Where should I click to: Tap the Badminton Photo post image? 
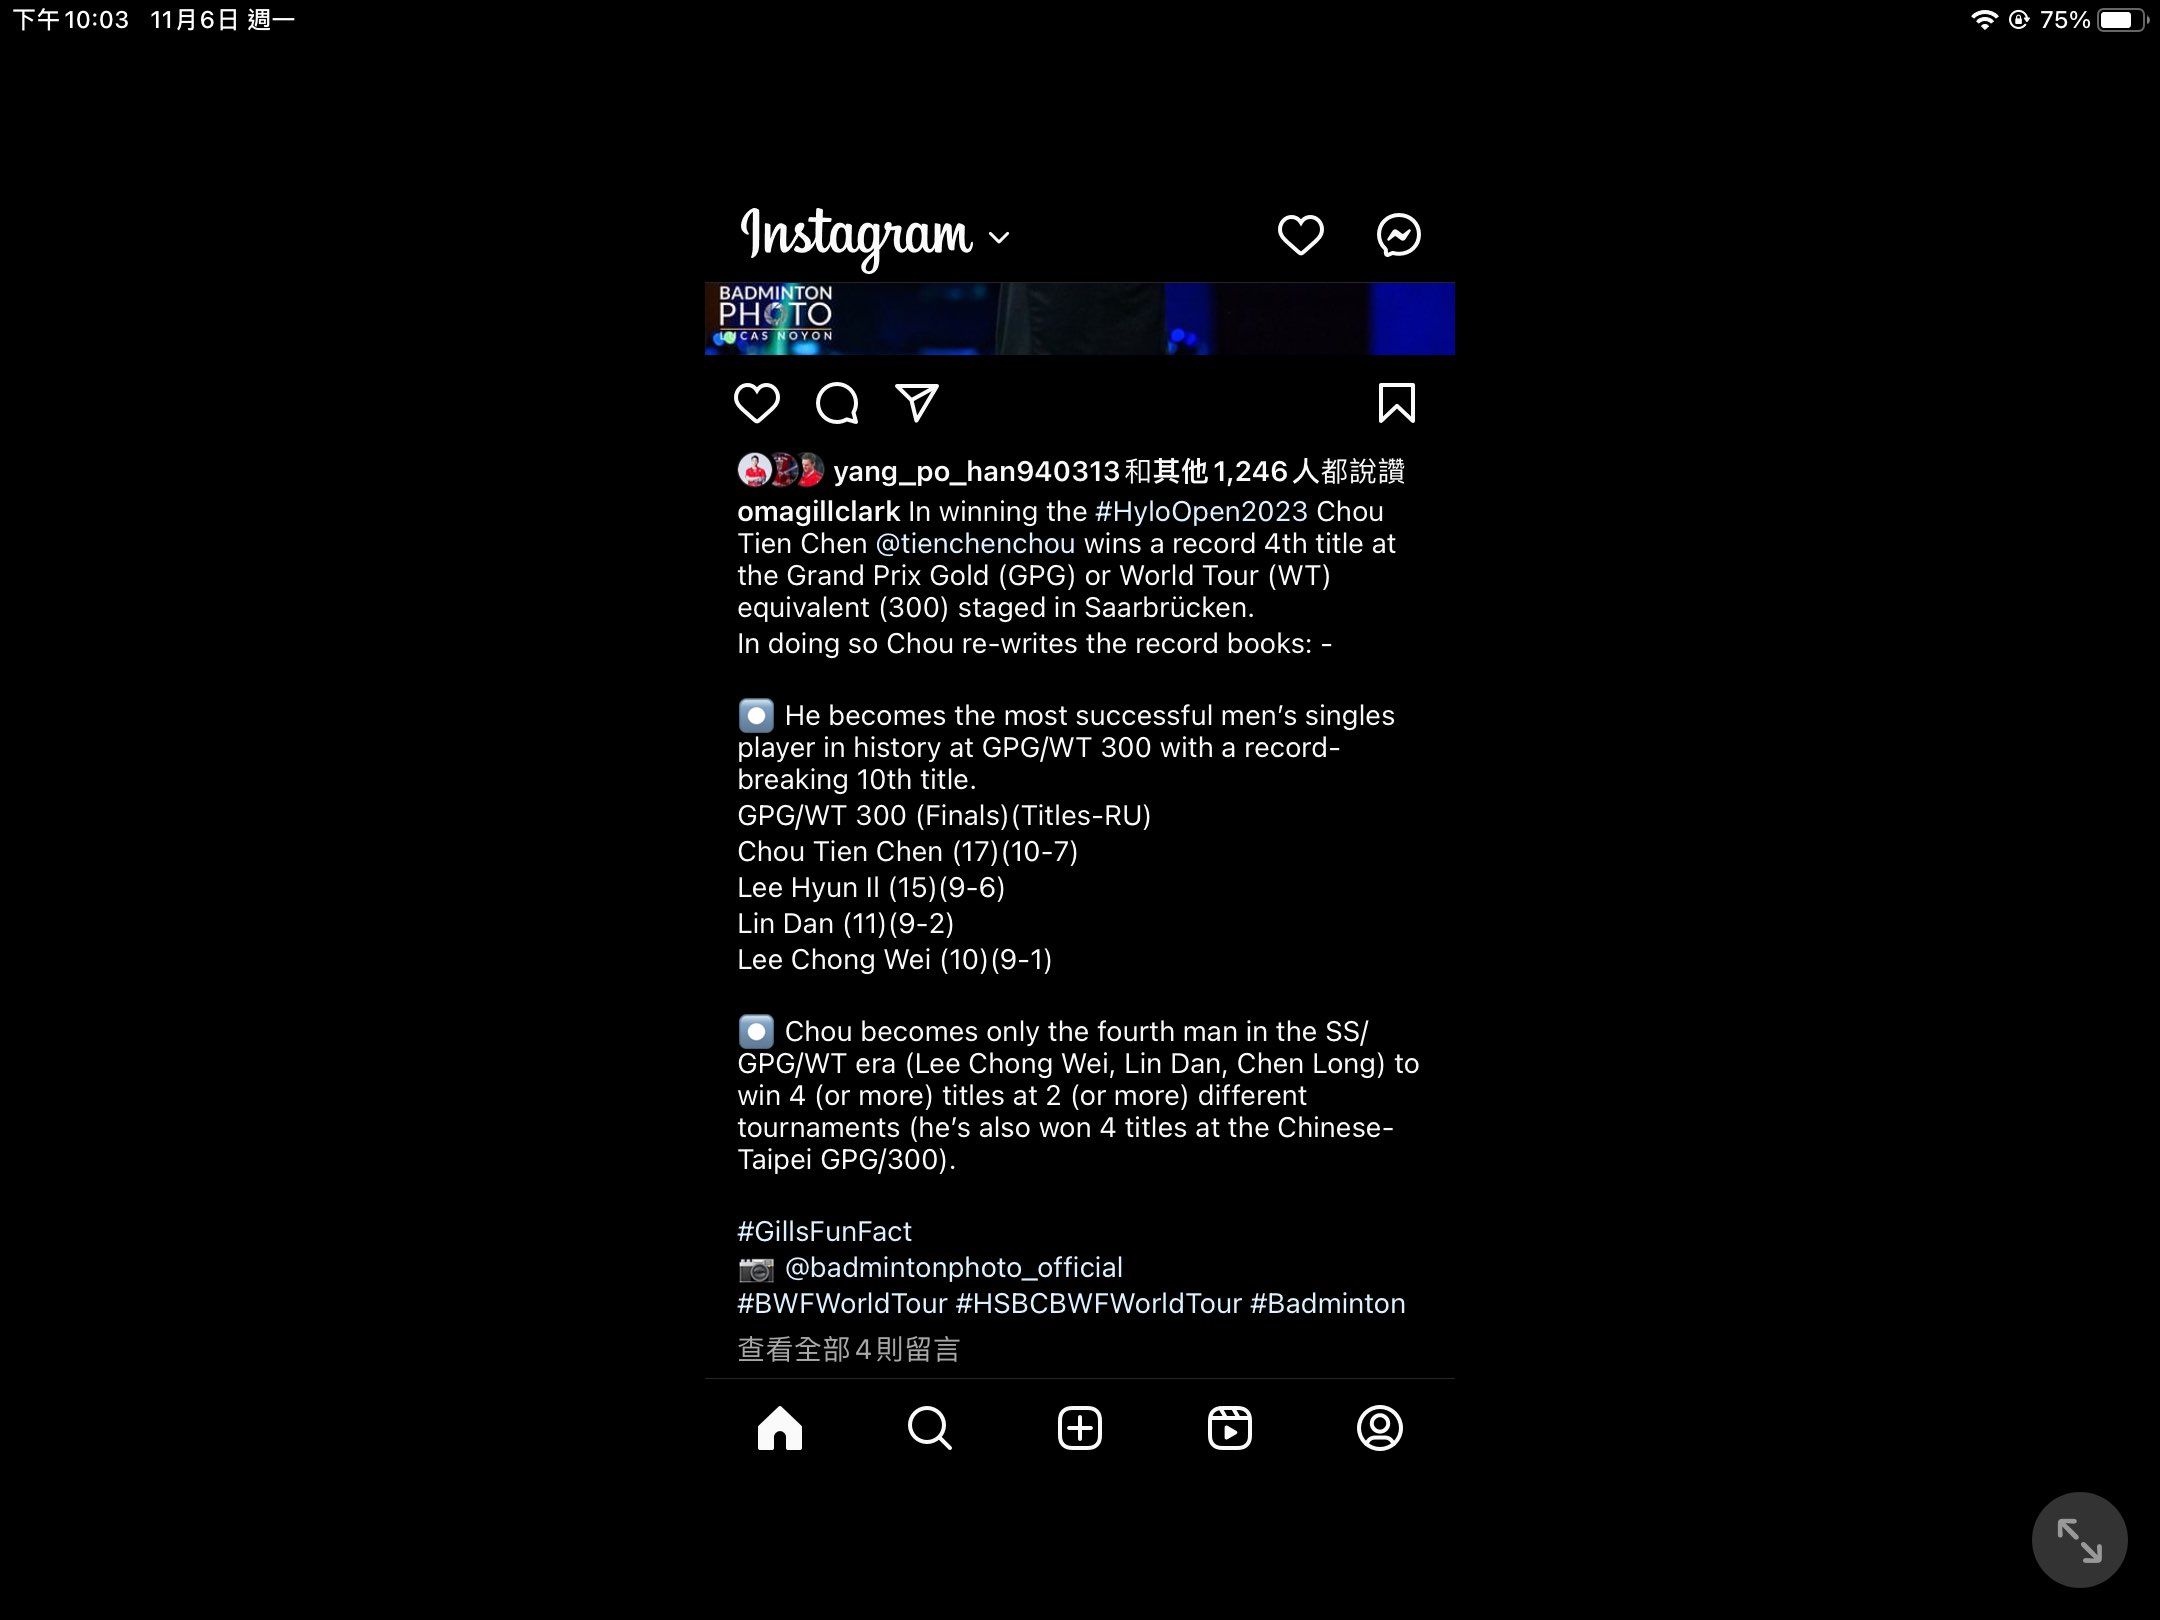point(1080,319)
